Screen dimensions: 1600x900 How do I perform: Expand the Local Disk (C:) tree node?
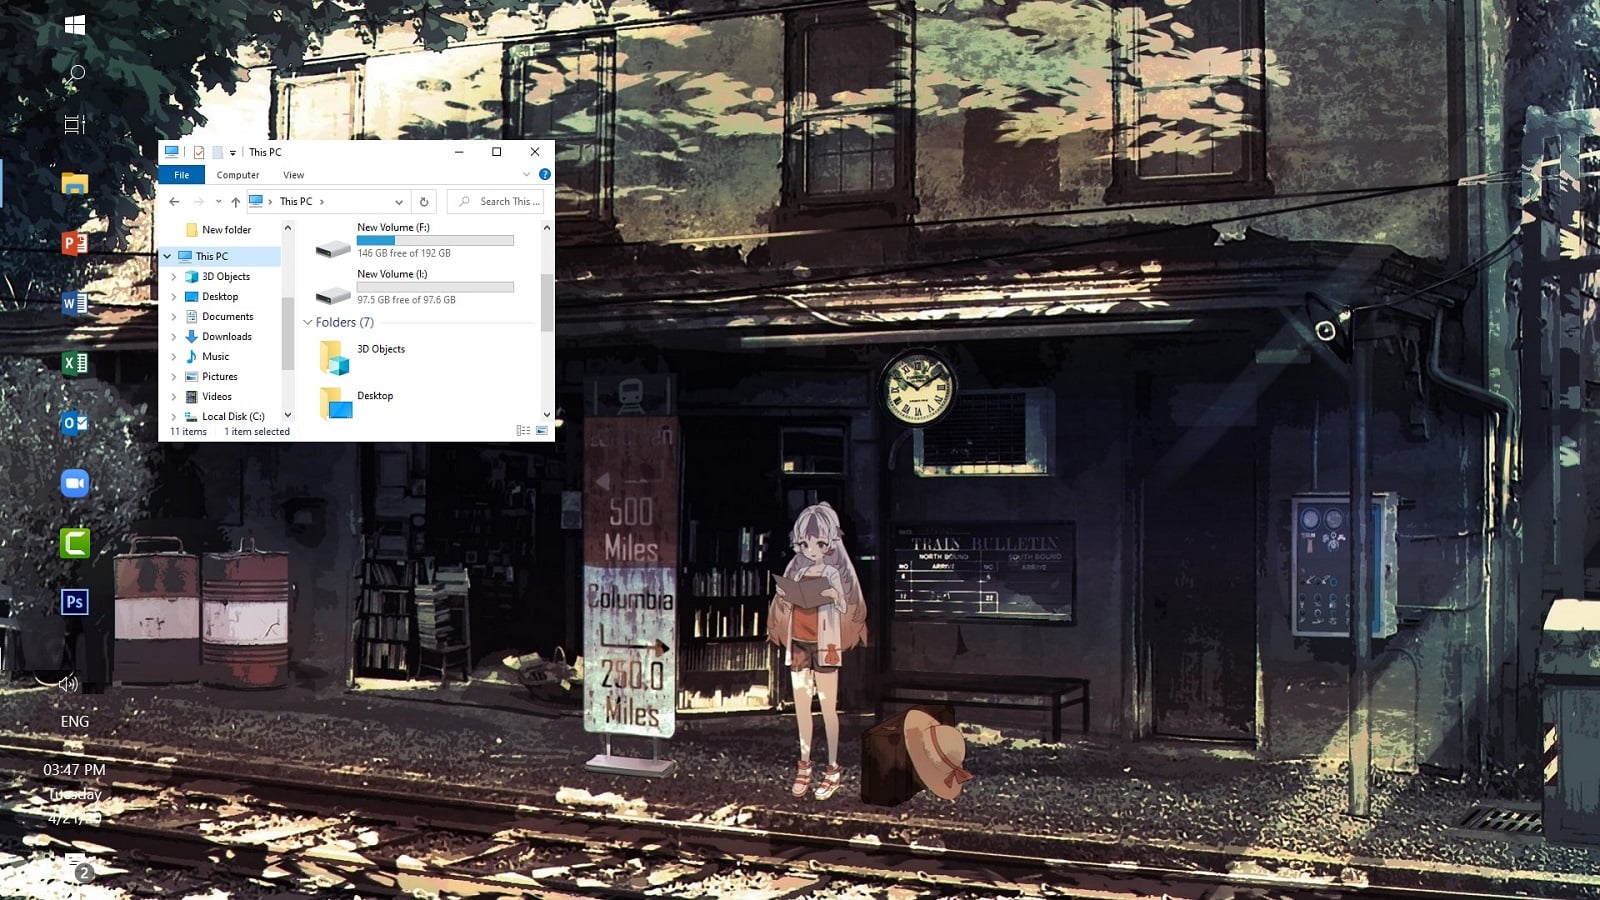point(174,417)
